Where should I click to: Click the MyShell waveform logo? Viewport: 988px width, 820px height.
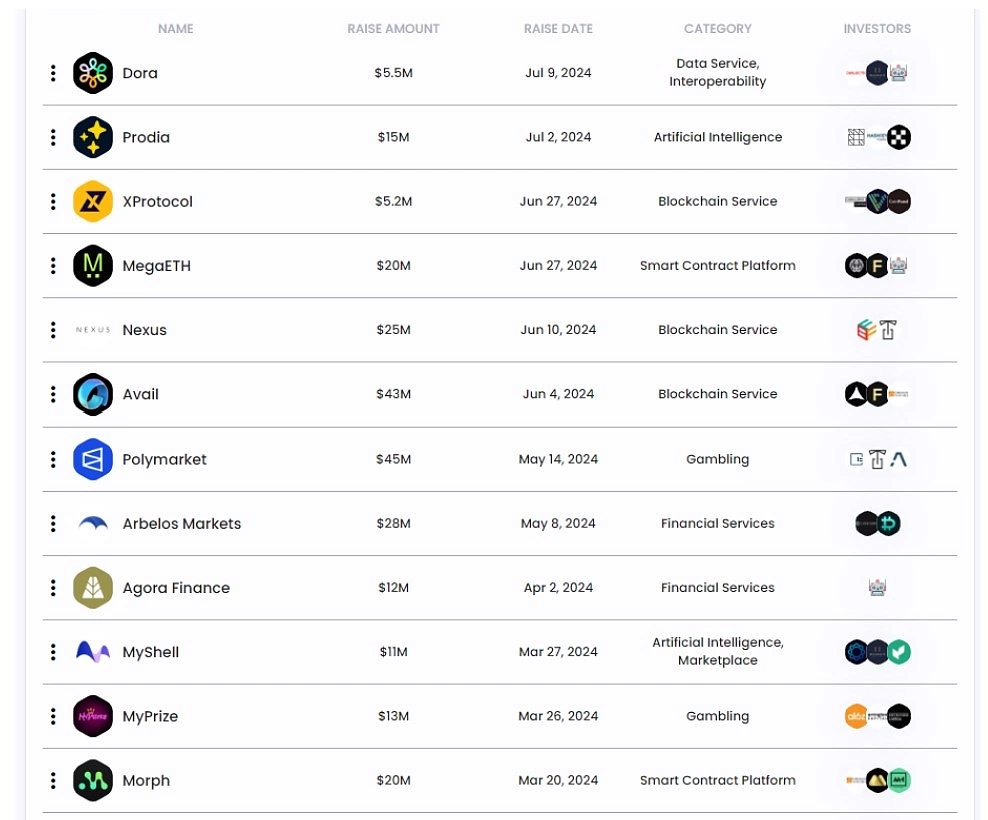click(x=92, y=651)
